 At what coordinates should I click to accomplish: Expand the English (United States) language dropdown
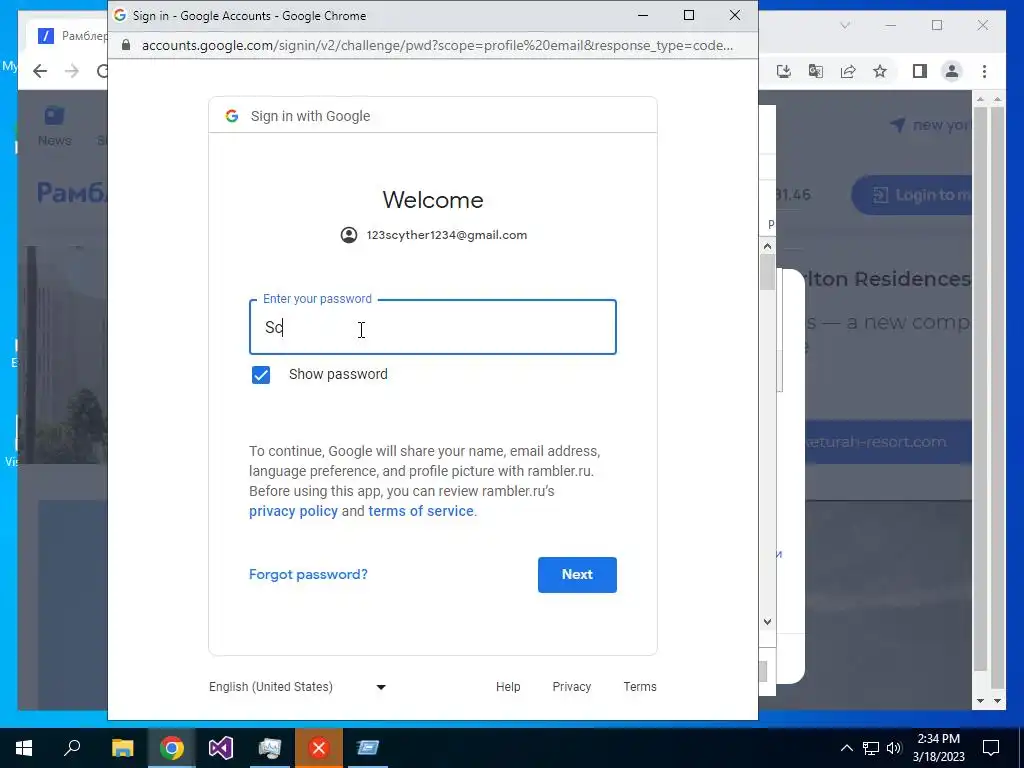pyautogui.click(x=298, y=687)
